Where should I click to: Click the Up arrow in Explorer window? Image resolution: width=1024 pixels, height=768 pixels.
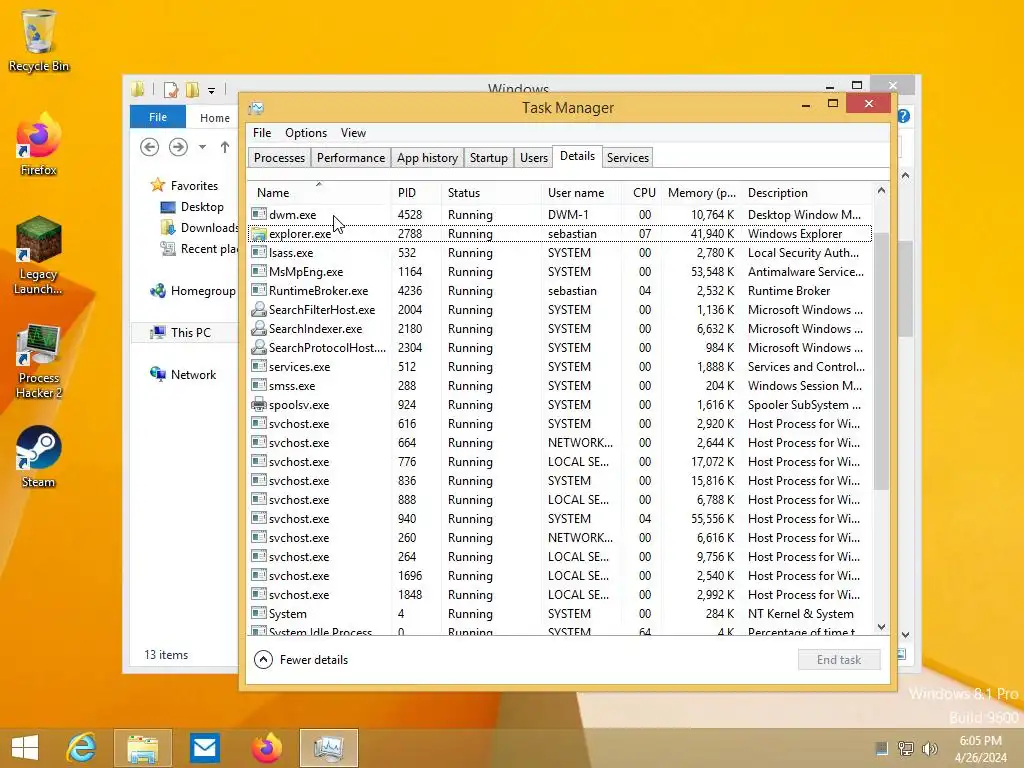(225, 147)
